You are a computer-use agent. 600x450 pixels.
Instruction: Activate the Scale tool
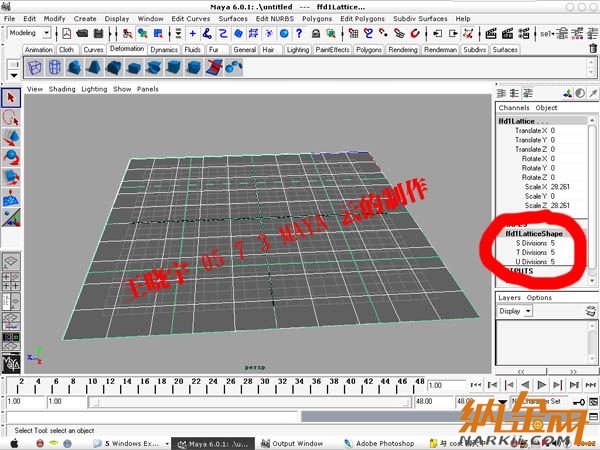coord(11,178)
